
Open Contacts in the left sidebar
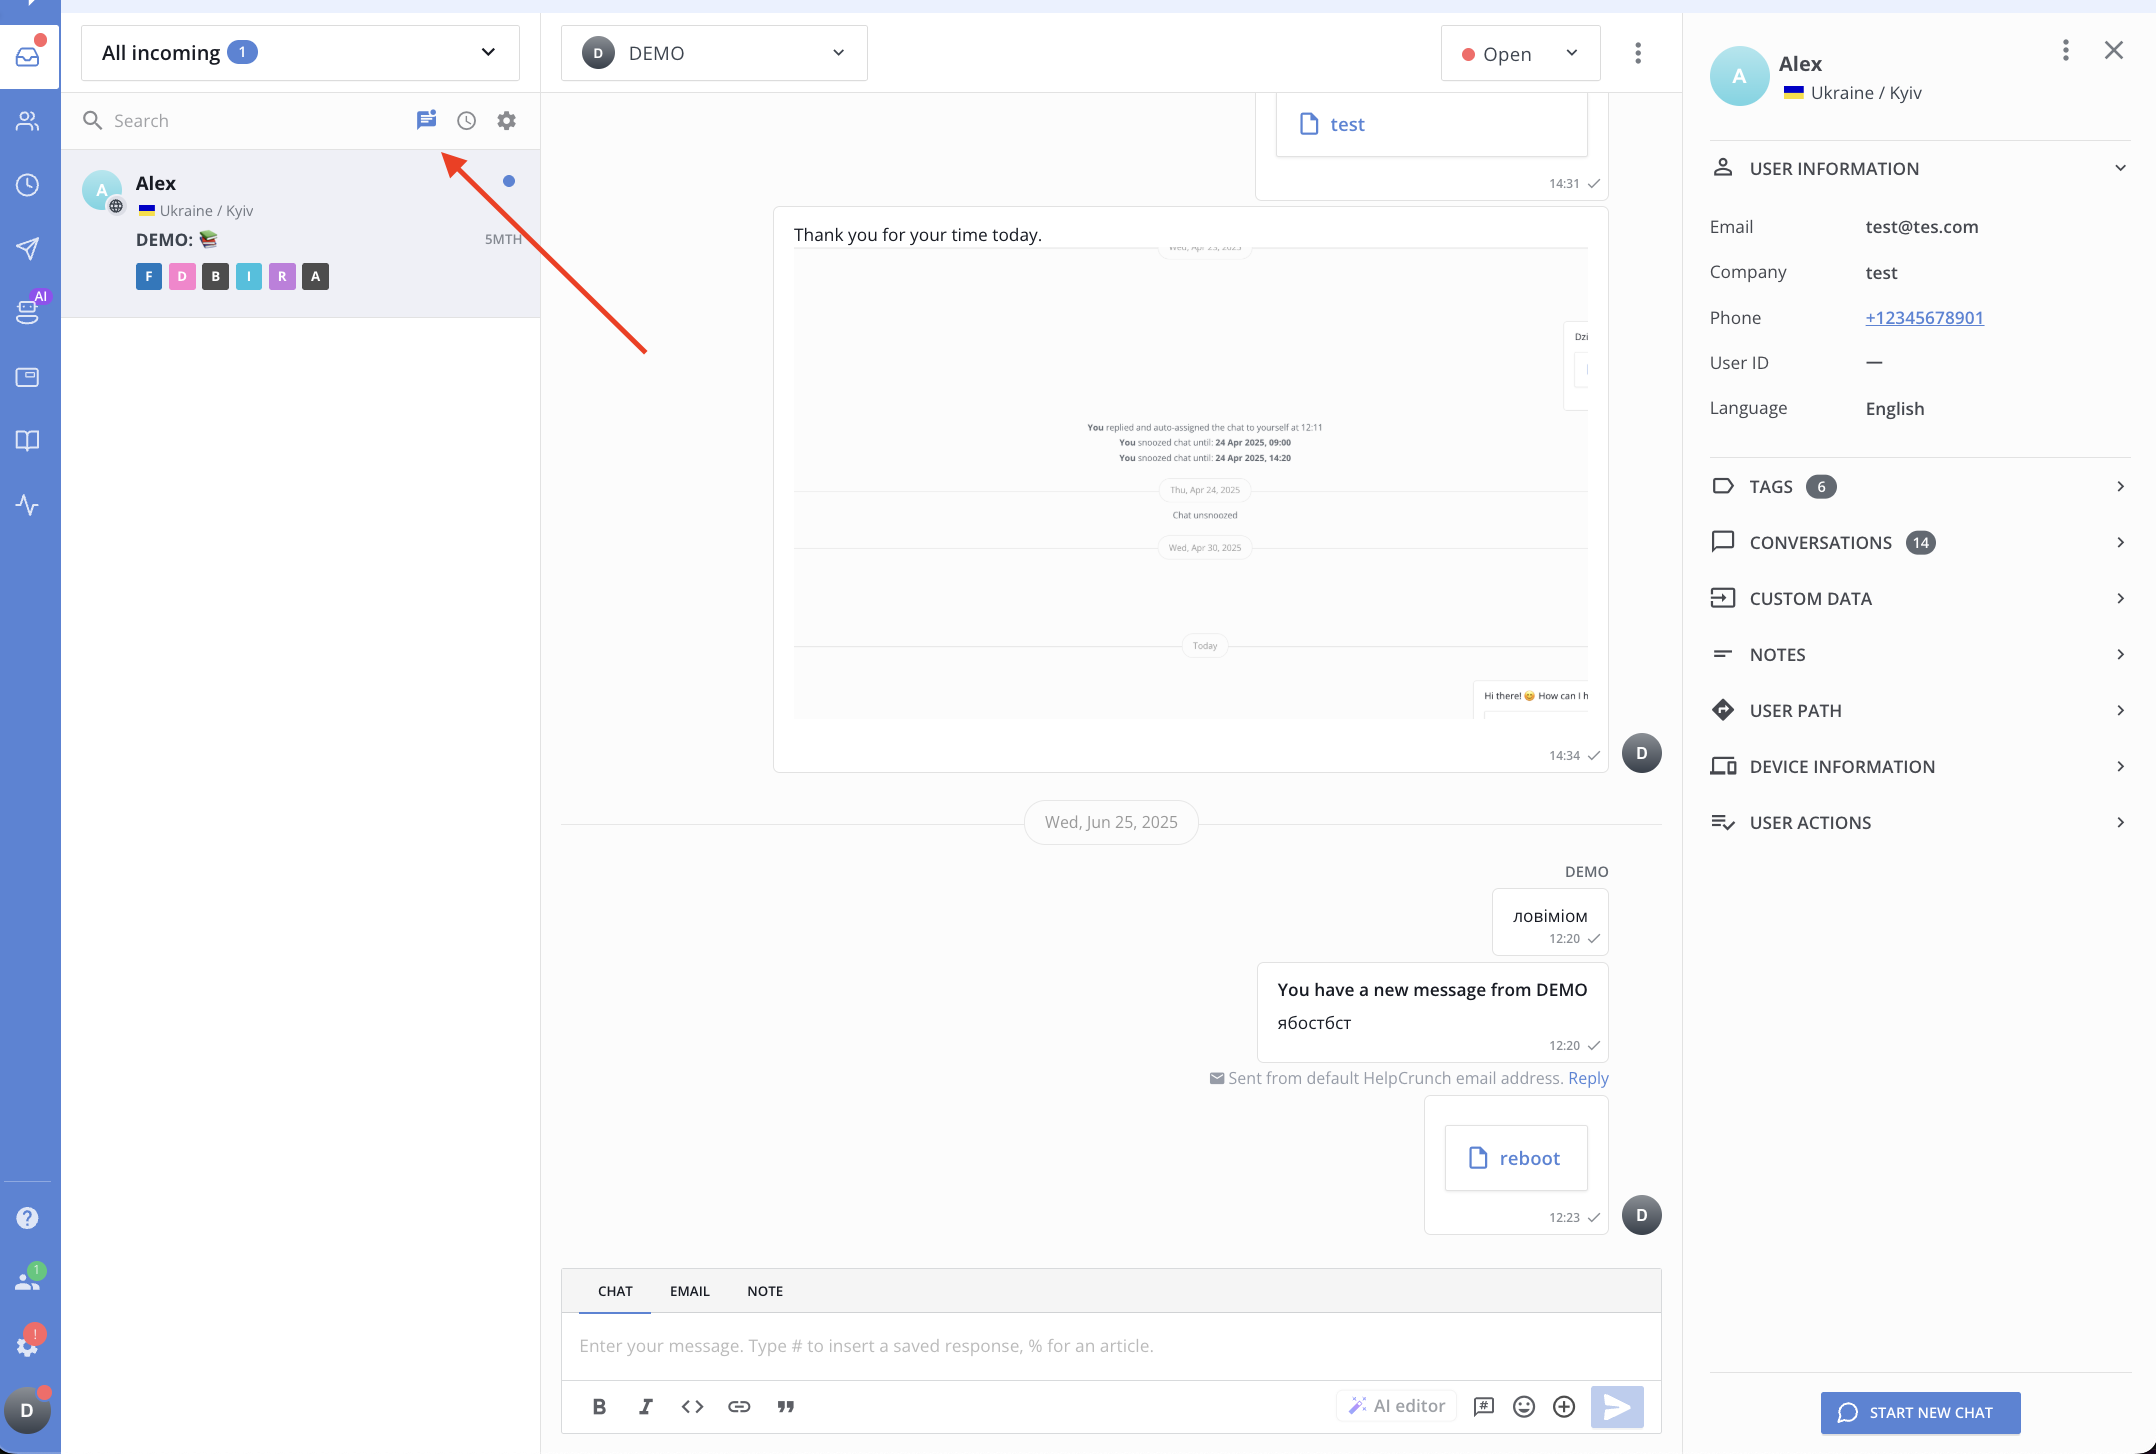(x=28, y=121)
